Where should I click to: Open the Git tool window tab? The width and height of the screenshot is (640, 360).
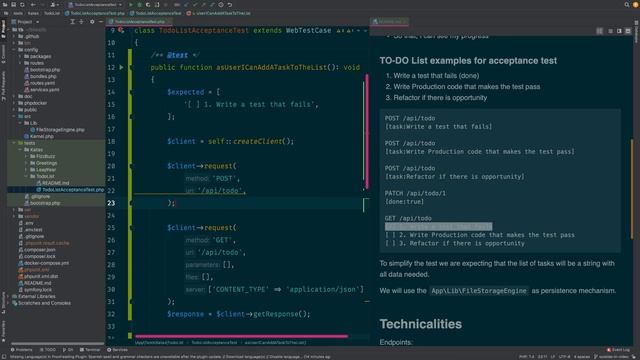tap(68, 350)
